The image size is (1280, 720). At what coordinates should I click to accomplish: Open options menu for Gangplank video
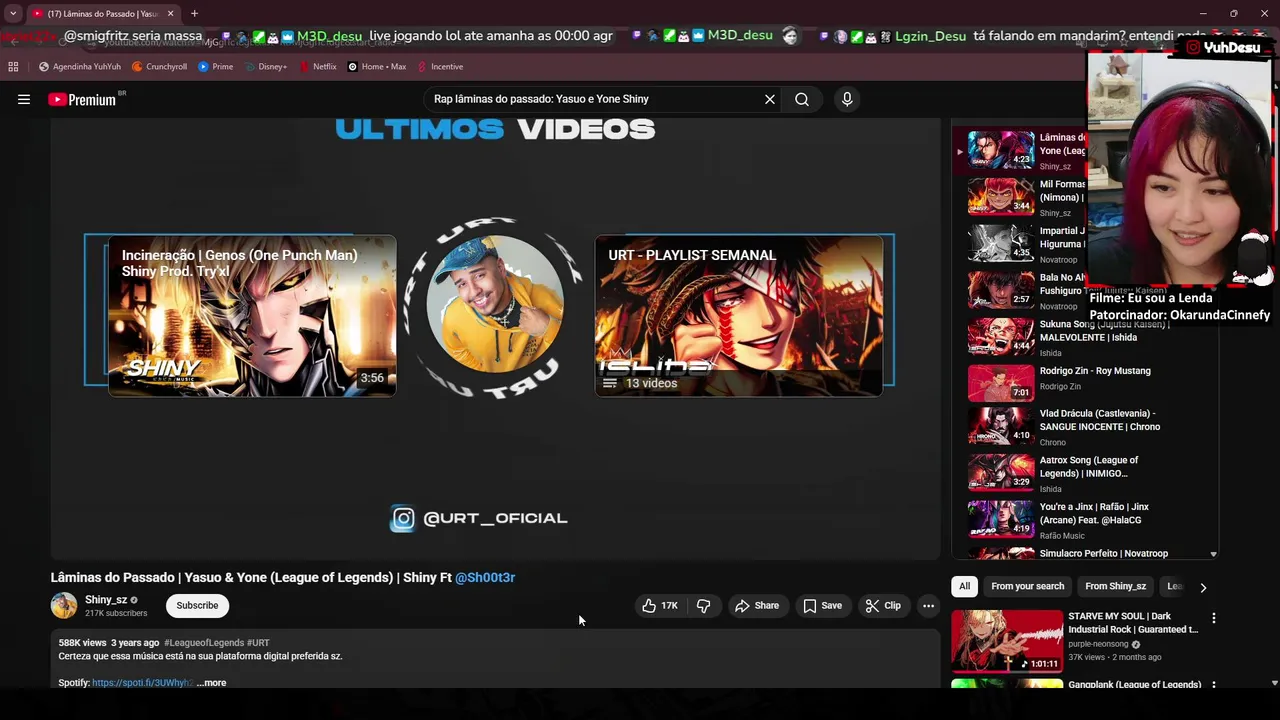[1214, 686]
